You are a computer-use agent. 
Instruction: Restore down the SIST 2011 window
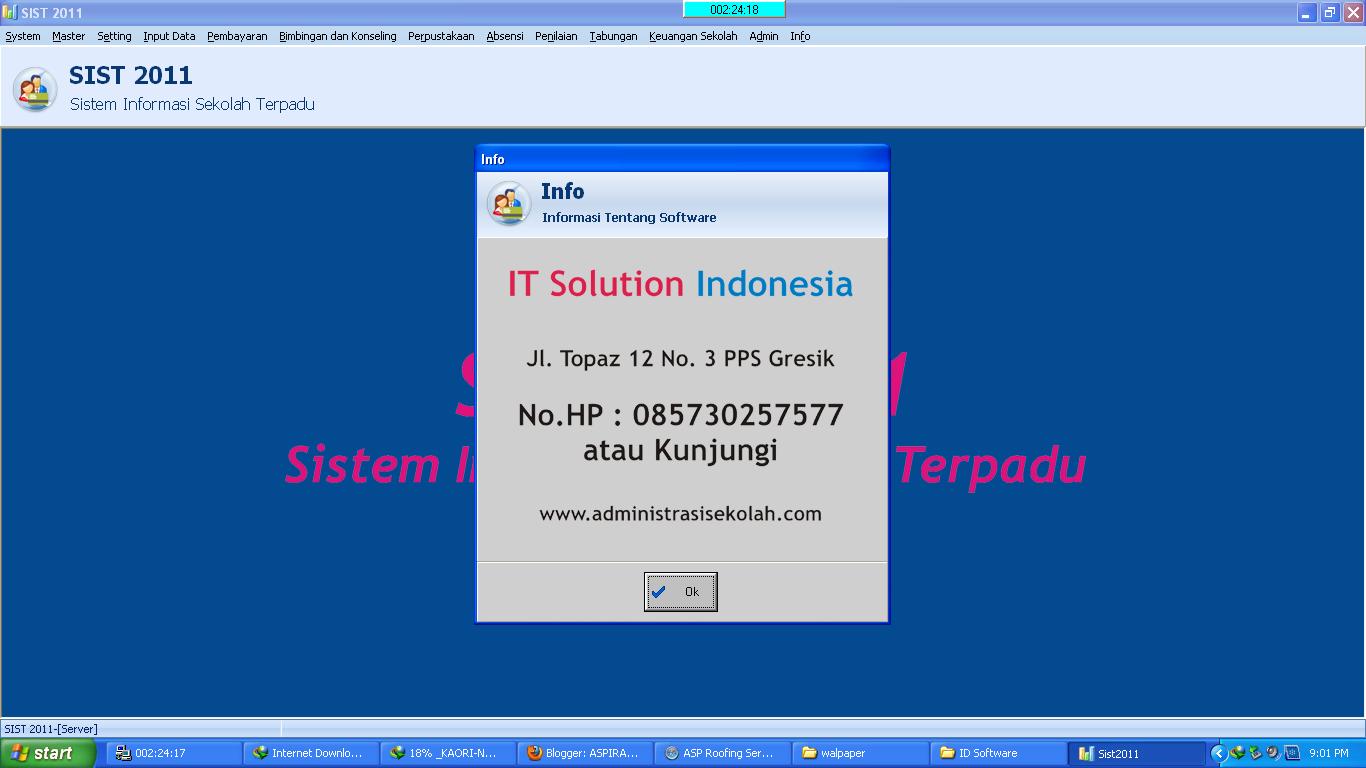(x=1330, y=12)
